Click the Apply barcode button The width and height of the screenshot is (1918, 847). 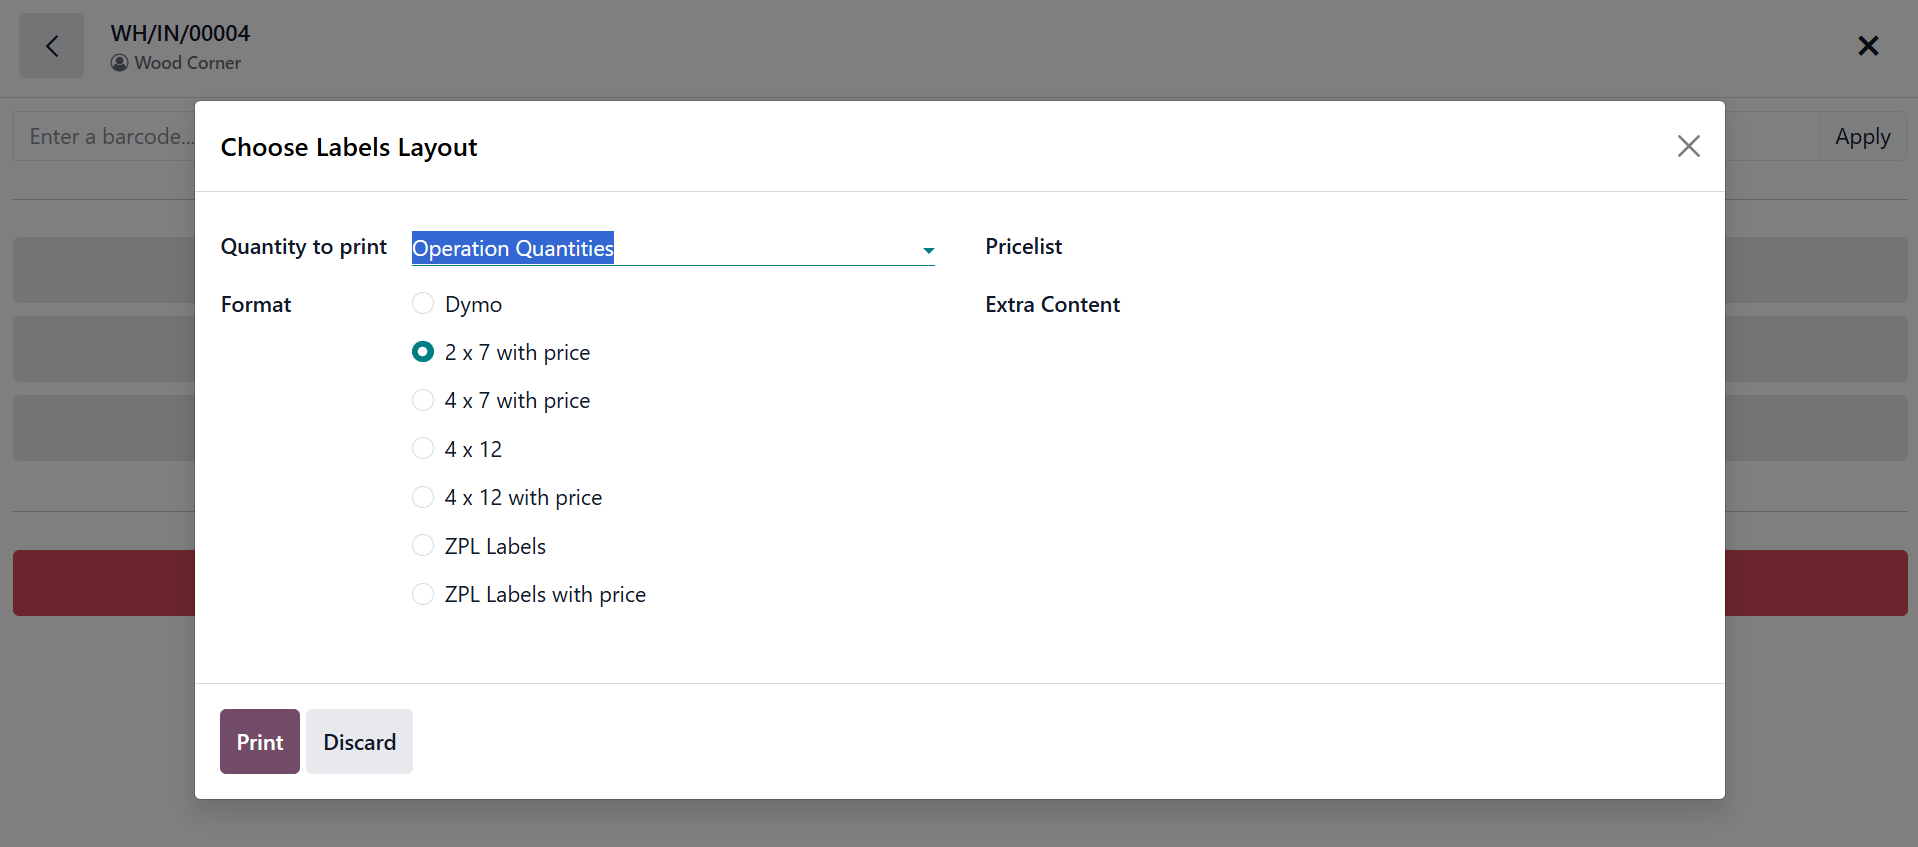[1862, 137]
